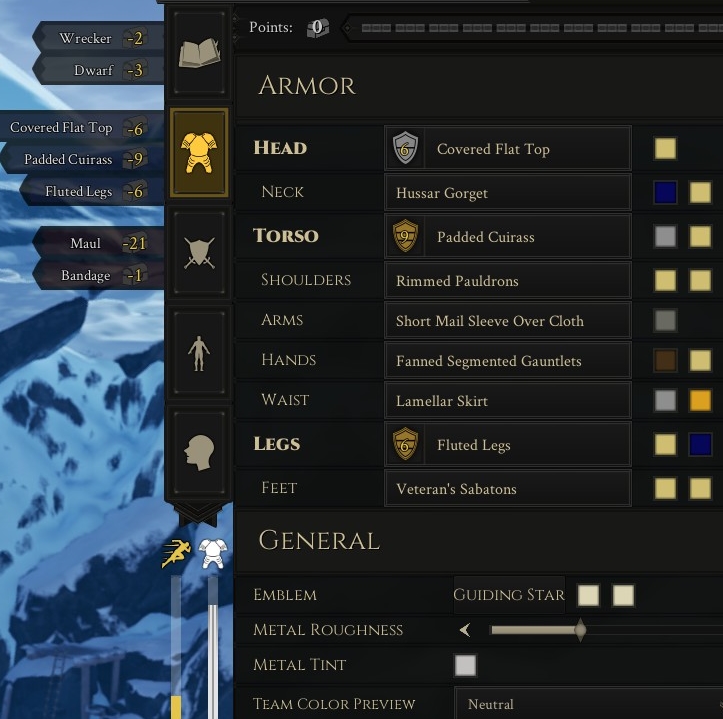Remove the Maul entry from loadout list
Image resolution: width=723 pixels, height=719 pixels.
tap(98, 243)
